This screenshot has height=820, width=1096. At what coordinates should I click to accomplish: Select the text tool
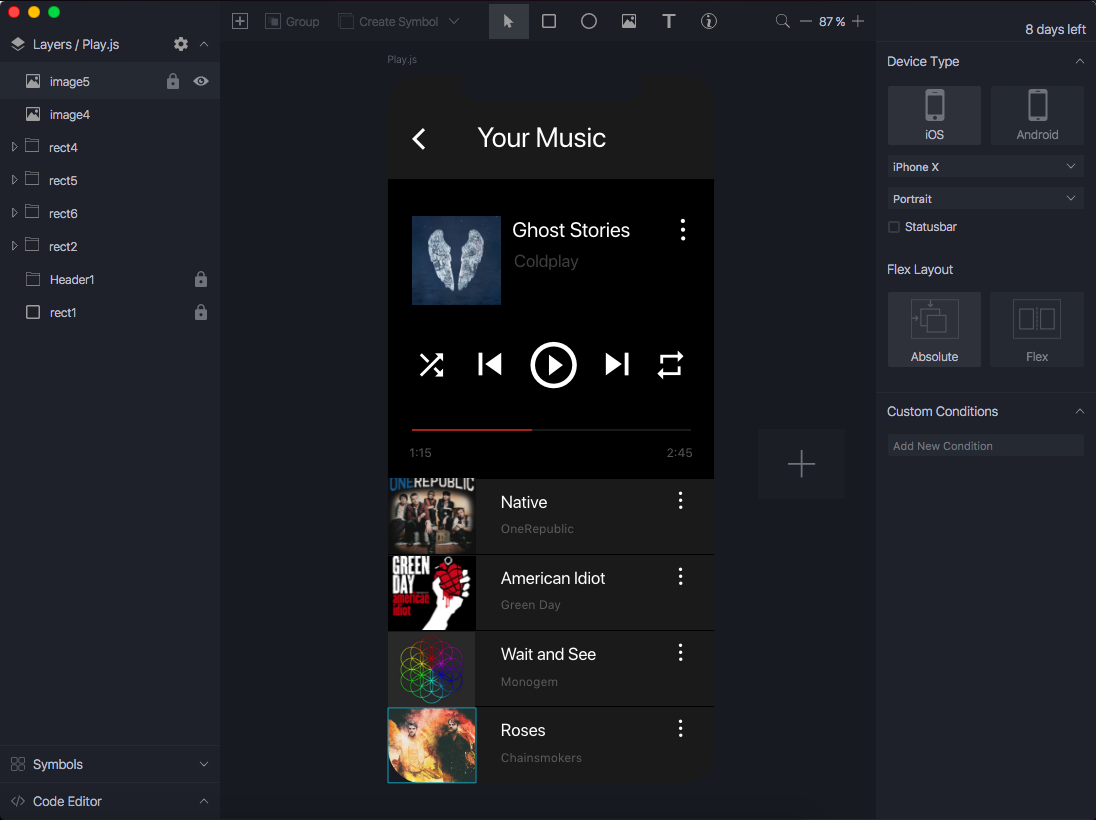coord(668,21)
